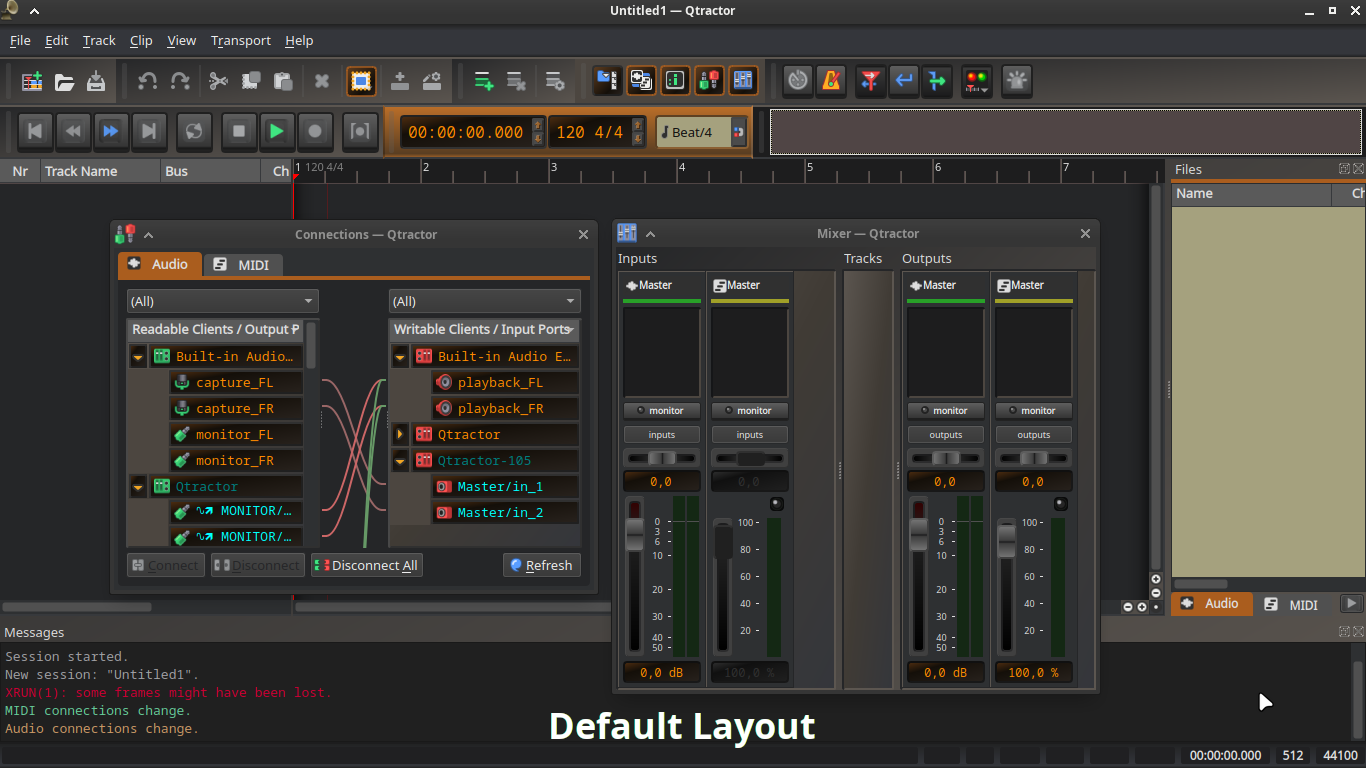The height and width of the screenshot is (768, 1366).
Task: Open Readable Clients (All) filter dropdown
Action: 222,301
